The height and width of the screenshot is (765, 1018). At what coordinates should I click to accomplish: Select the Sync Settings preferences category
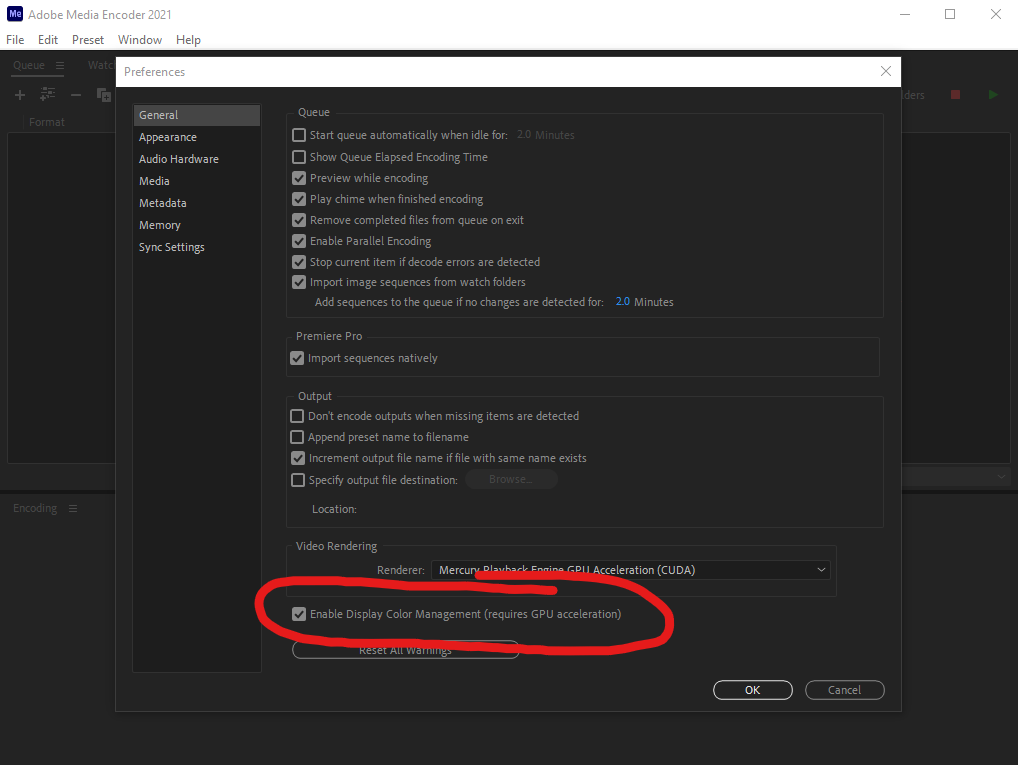point(171,247)
